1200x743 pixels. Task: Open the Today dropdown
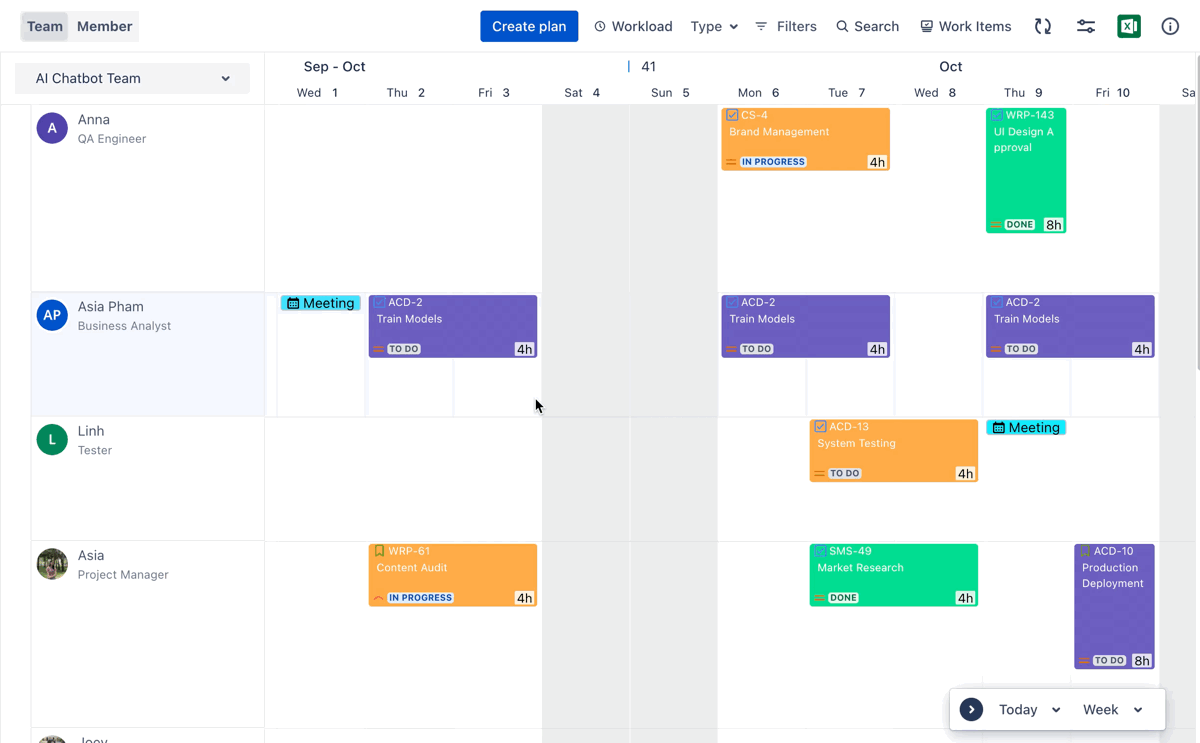(x=1029, y=710)
